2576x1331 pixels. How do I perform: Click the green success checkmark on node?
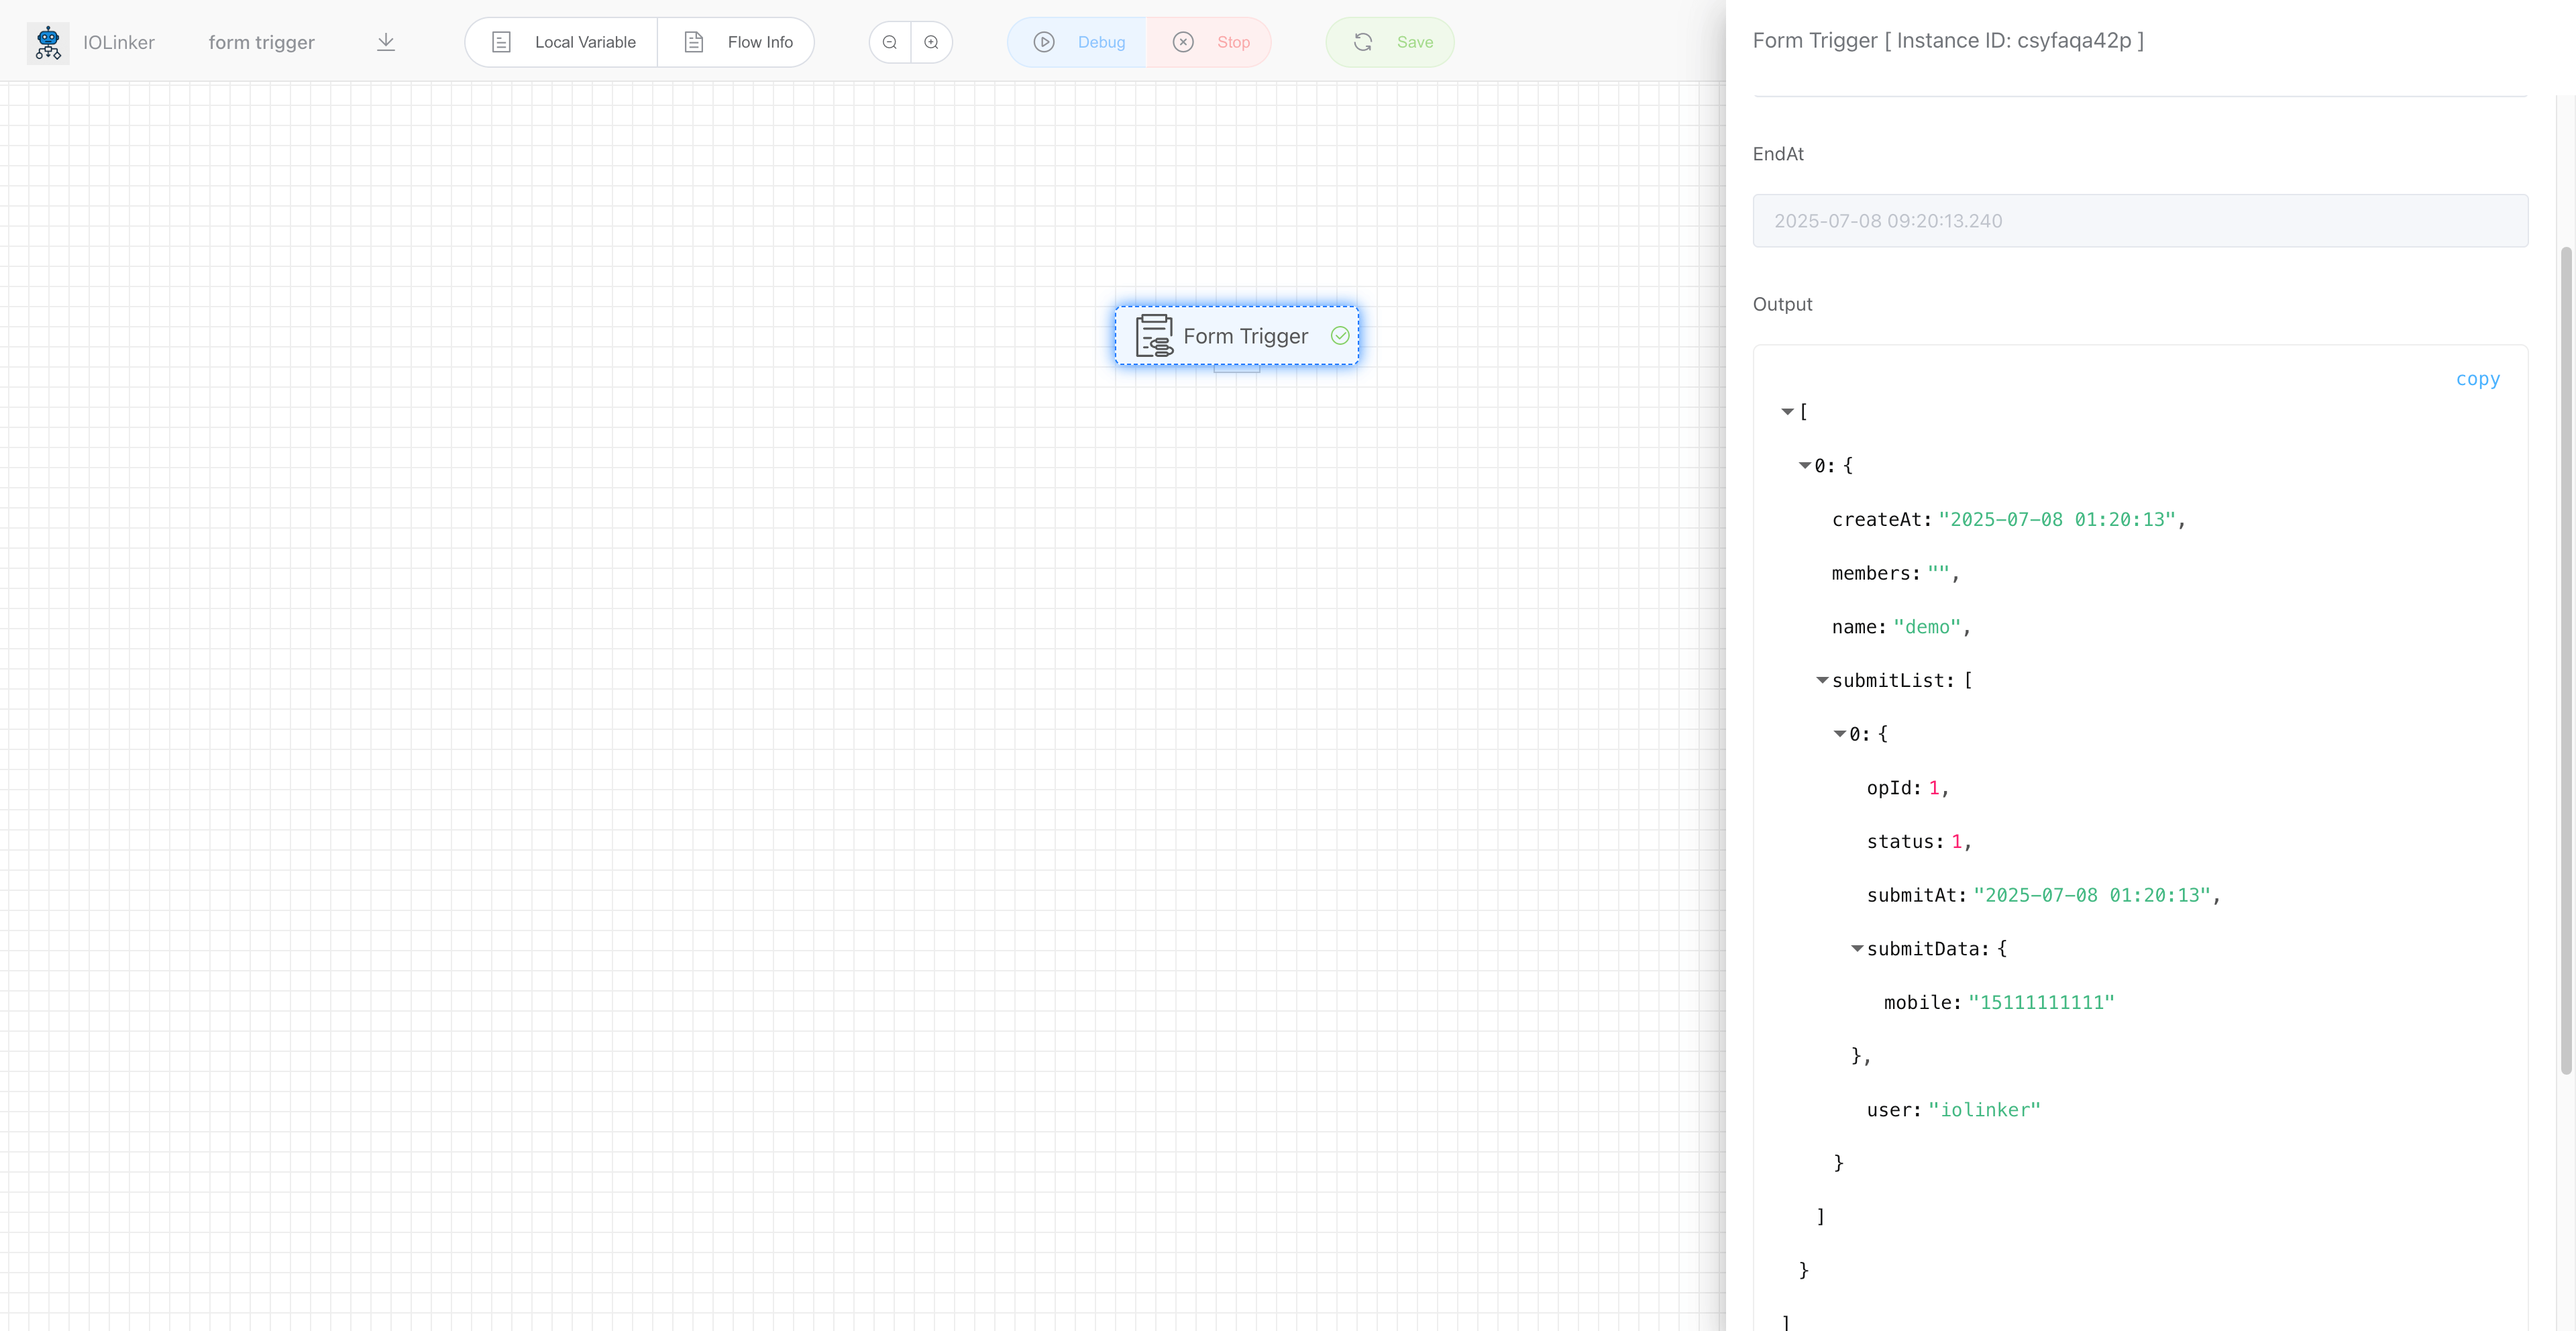[x=1340, y=336]
